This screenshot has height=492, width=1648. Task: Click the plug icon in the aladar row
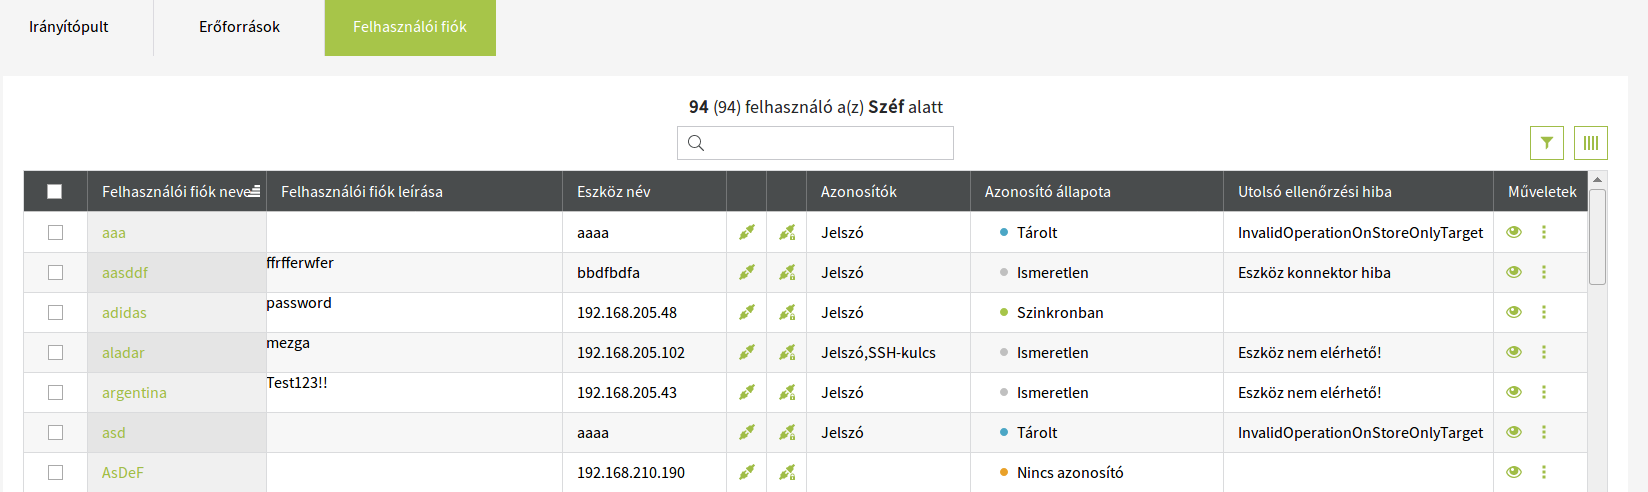[746, 352]
